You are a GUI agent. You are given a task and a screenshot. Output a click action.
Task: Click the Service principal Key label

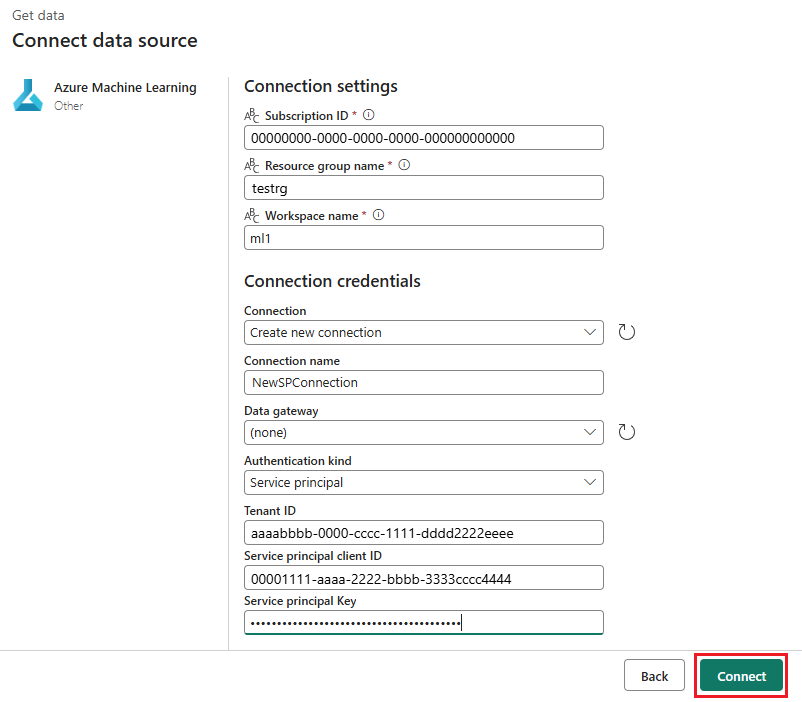point(300,601)
